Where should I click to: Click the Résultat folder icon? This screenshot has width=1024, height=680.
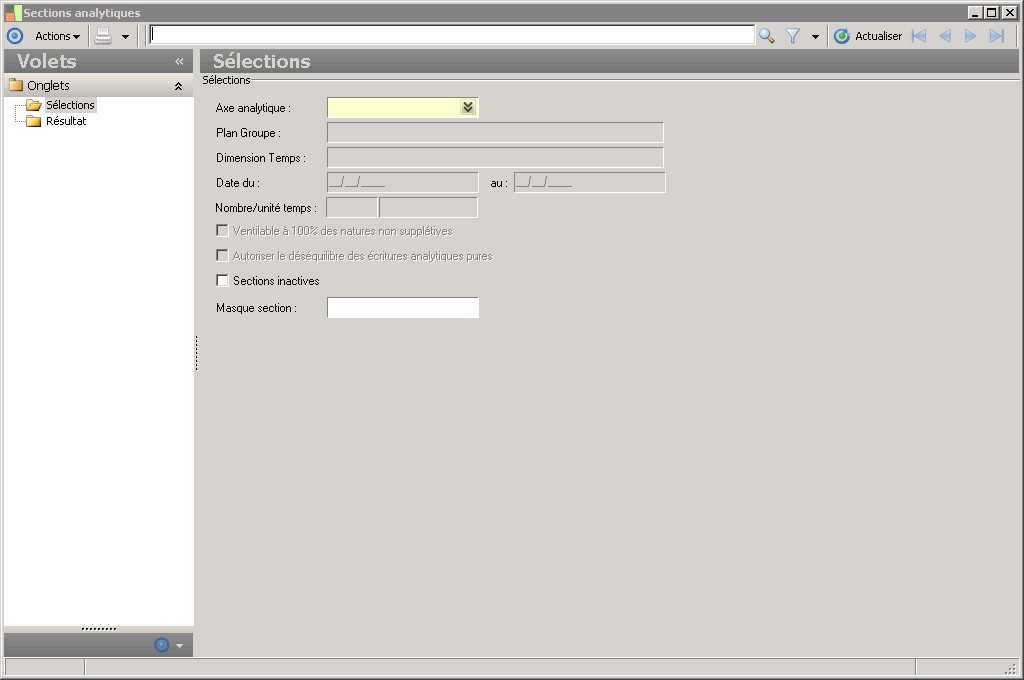(x=33, y=121)
